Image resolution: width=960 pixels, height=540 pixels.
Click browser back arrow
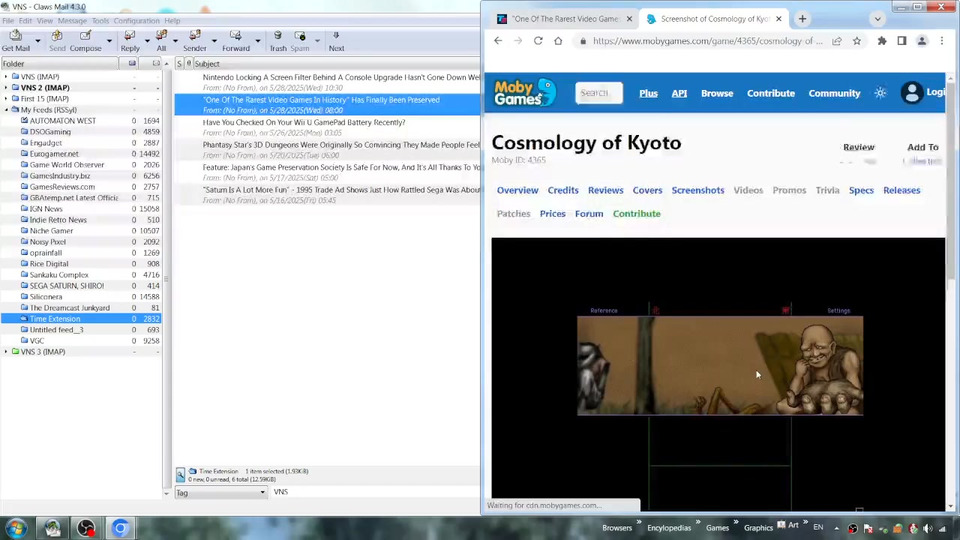pos(498,41)
